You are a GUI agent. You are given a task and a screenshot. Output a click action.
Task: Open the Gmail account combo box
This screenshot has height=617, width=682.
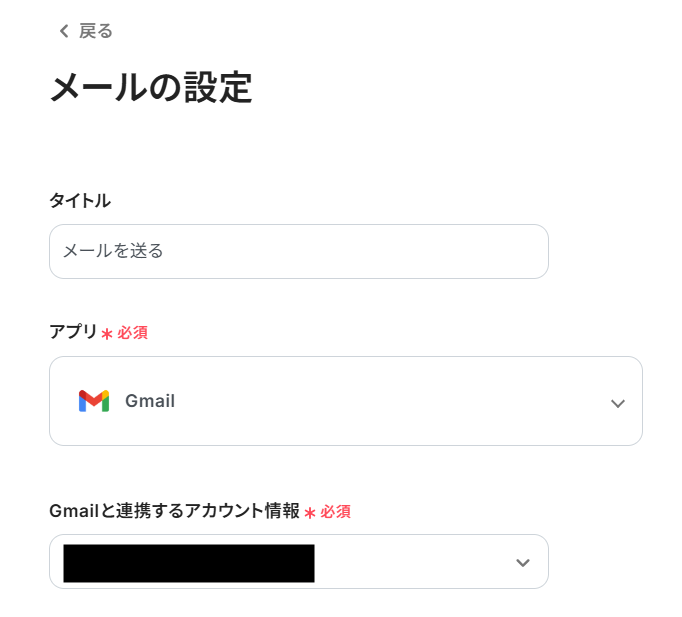(420, 562)
